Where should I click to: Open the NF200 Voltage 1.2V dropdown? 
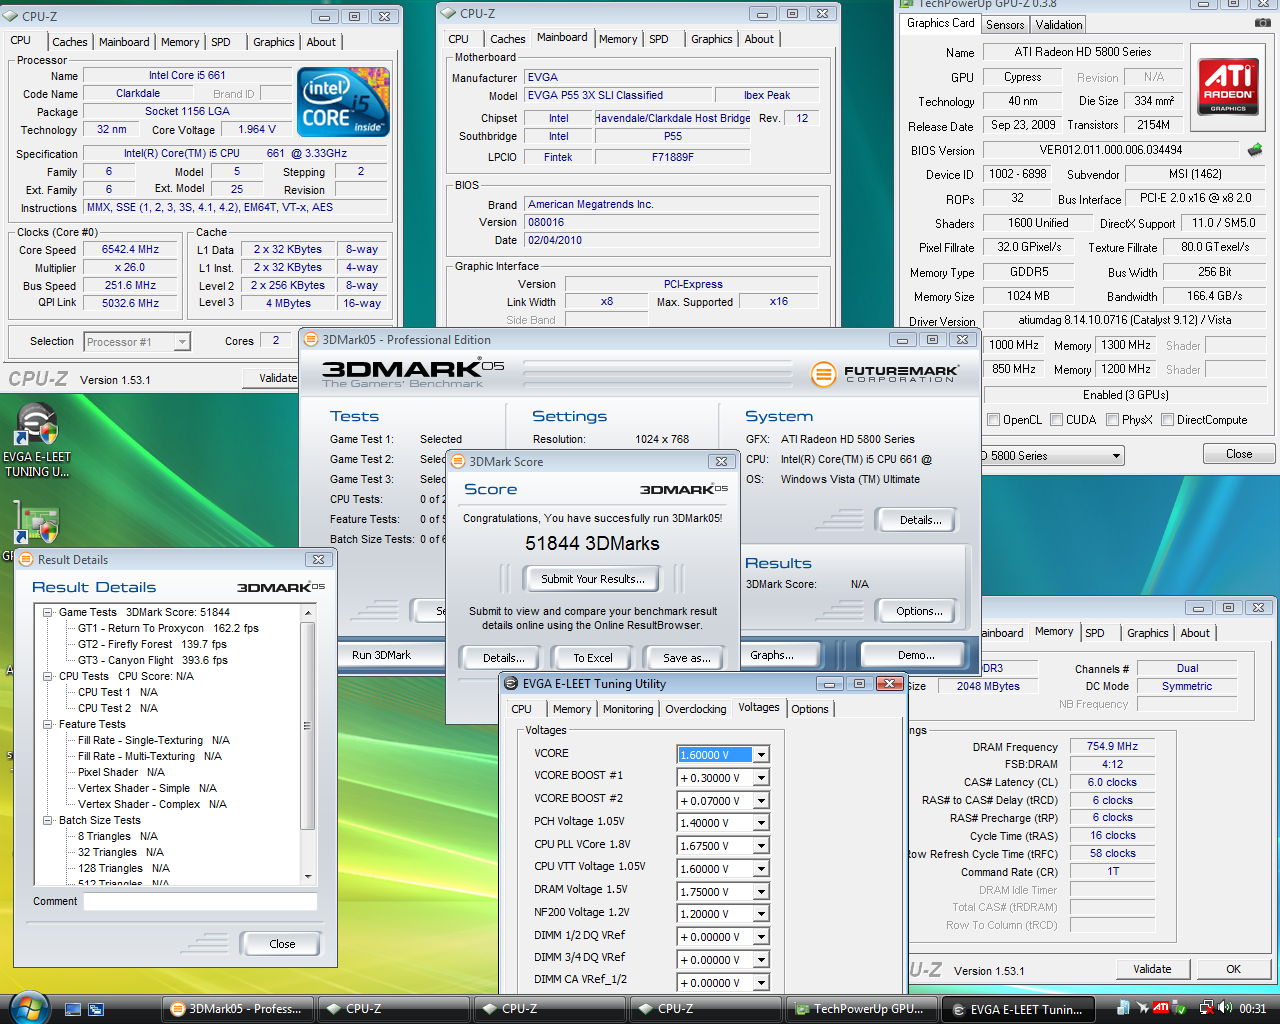coord(761,914)
